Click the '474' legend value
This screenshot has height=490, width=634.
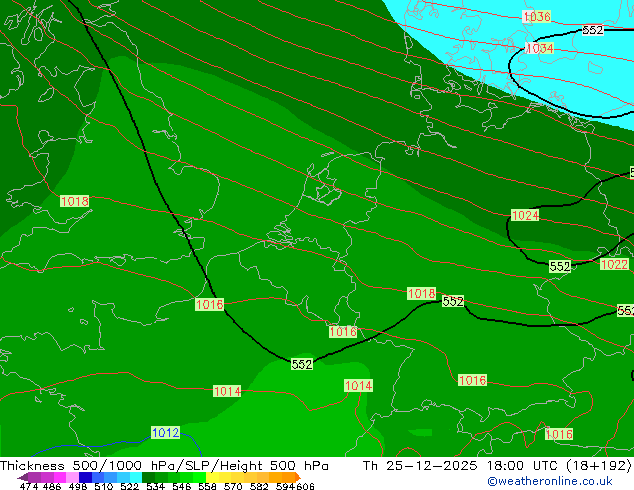pos(29,486)
